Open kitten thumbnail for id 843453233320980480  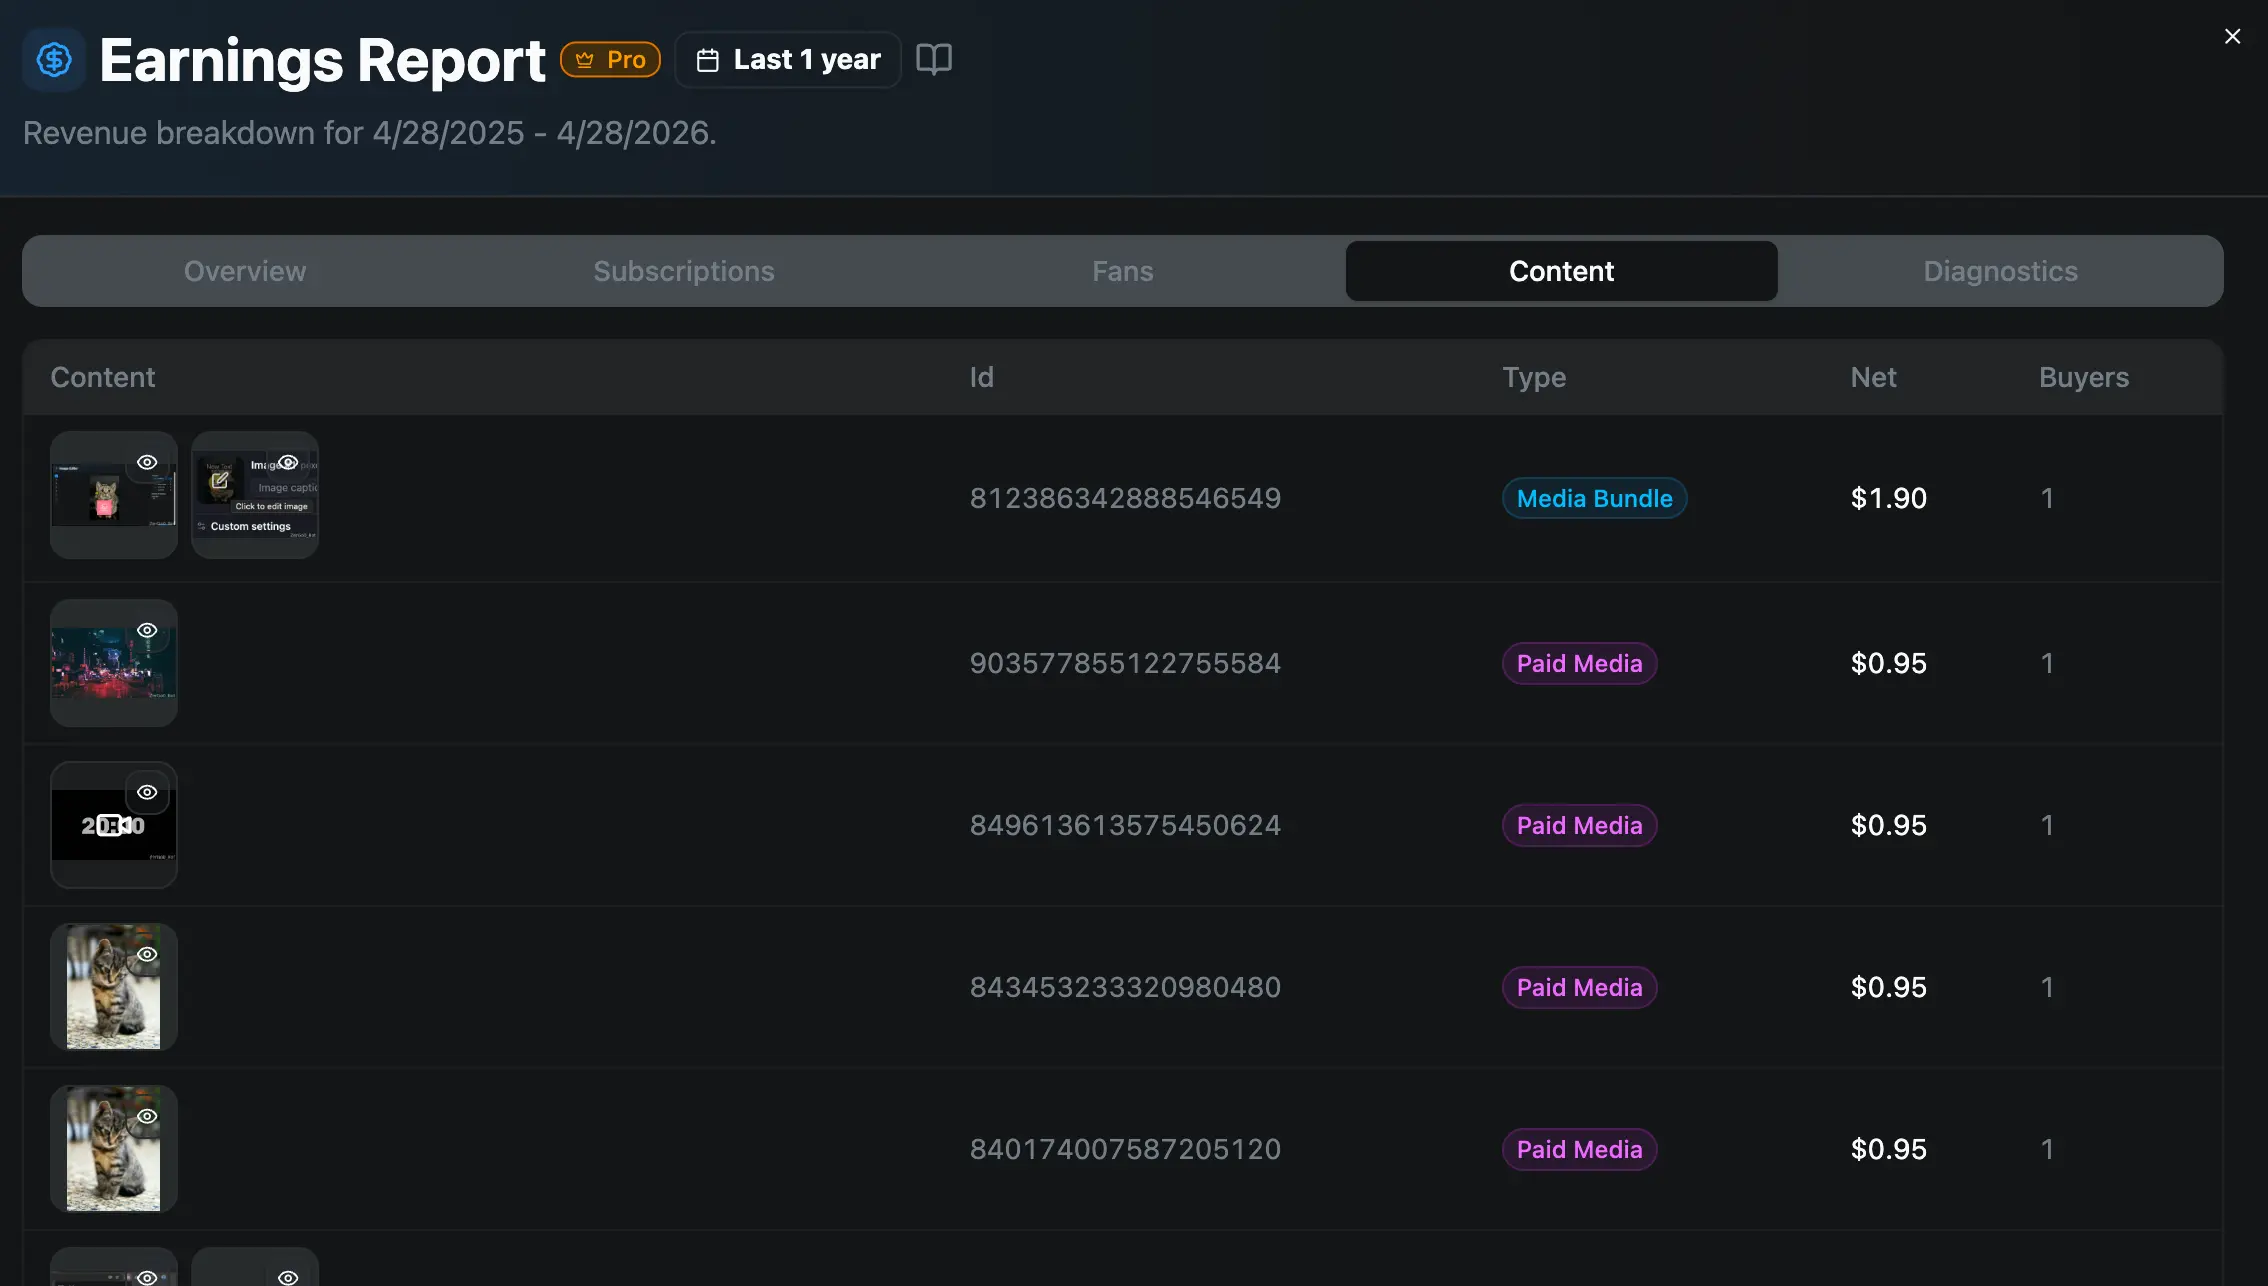(x=114, y=987)
